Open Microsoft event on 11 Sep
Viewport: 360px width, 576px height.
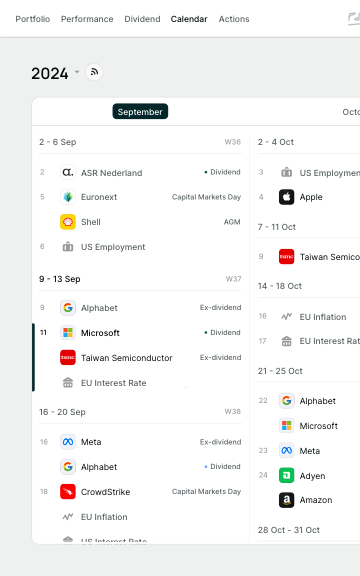[x=100, y=333]
